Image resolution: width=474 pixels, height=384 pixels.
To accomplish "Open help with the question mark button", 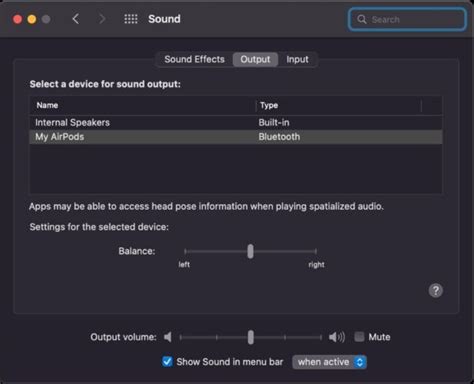I will pyautogui.click(x=435, y=290).
